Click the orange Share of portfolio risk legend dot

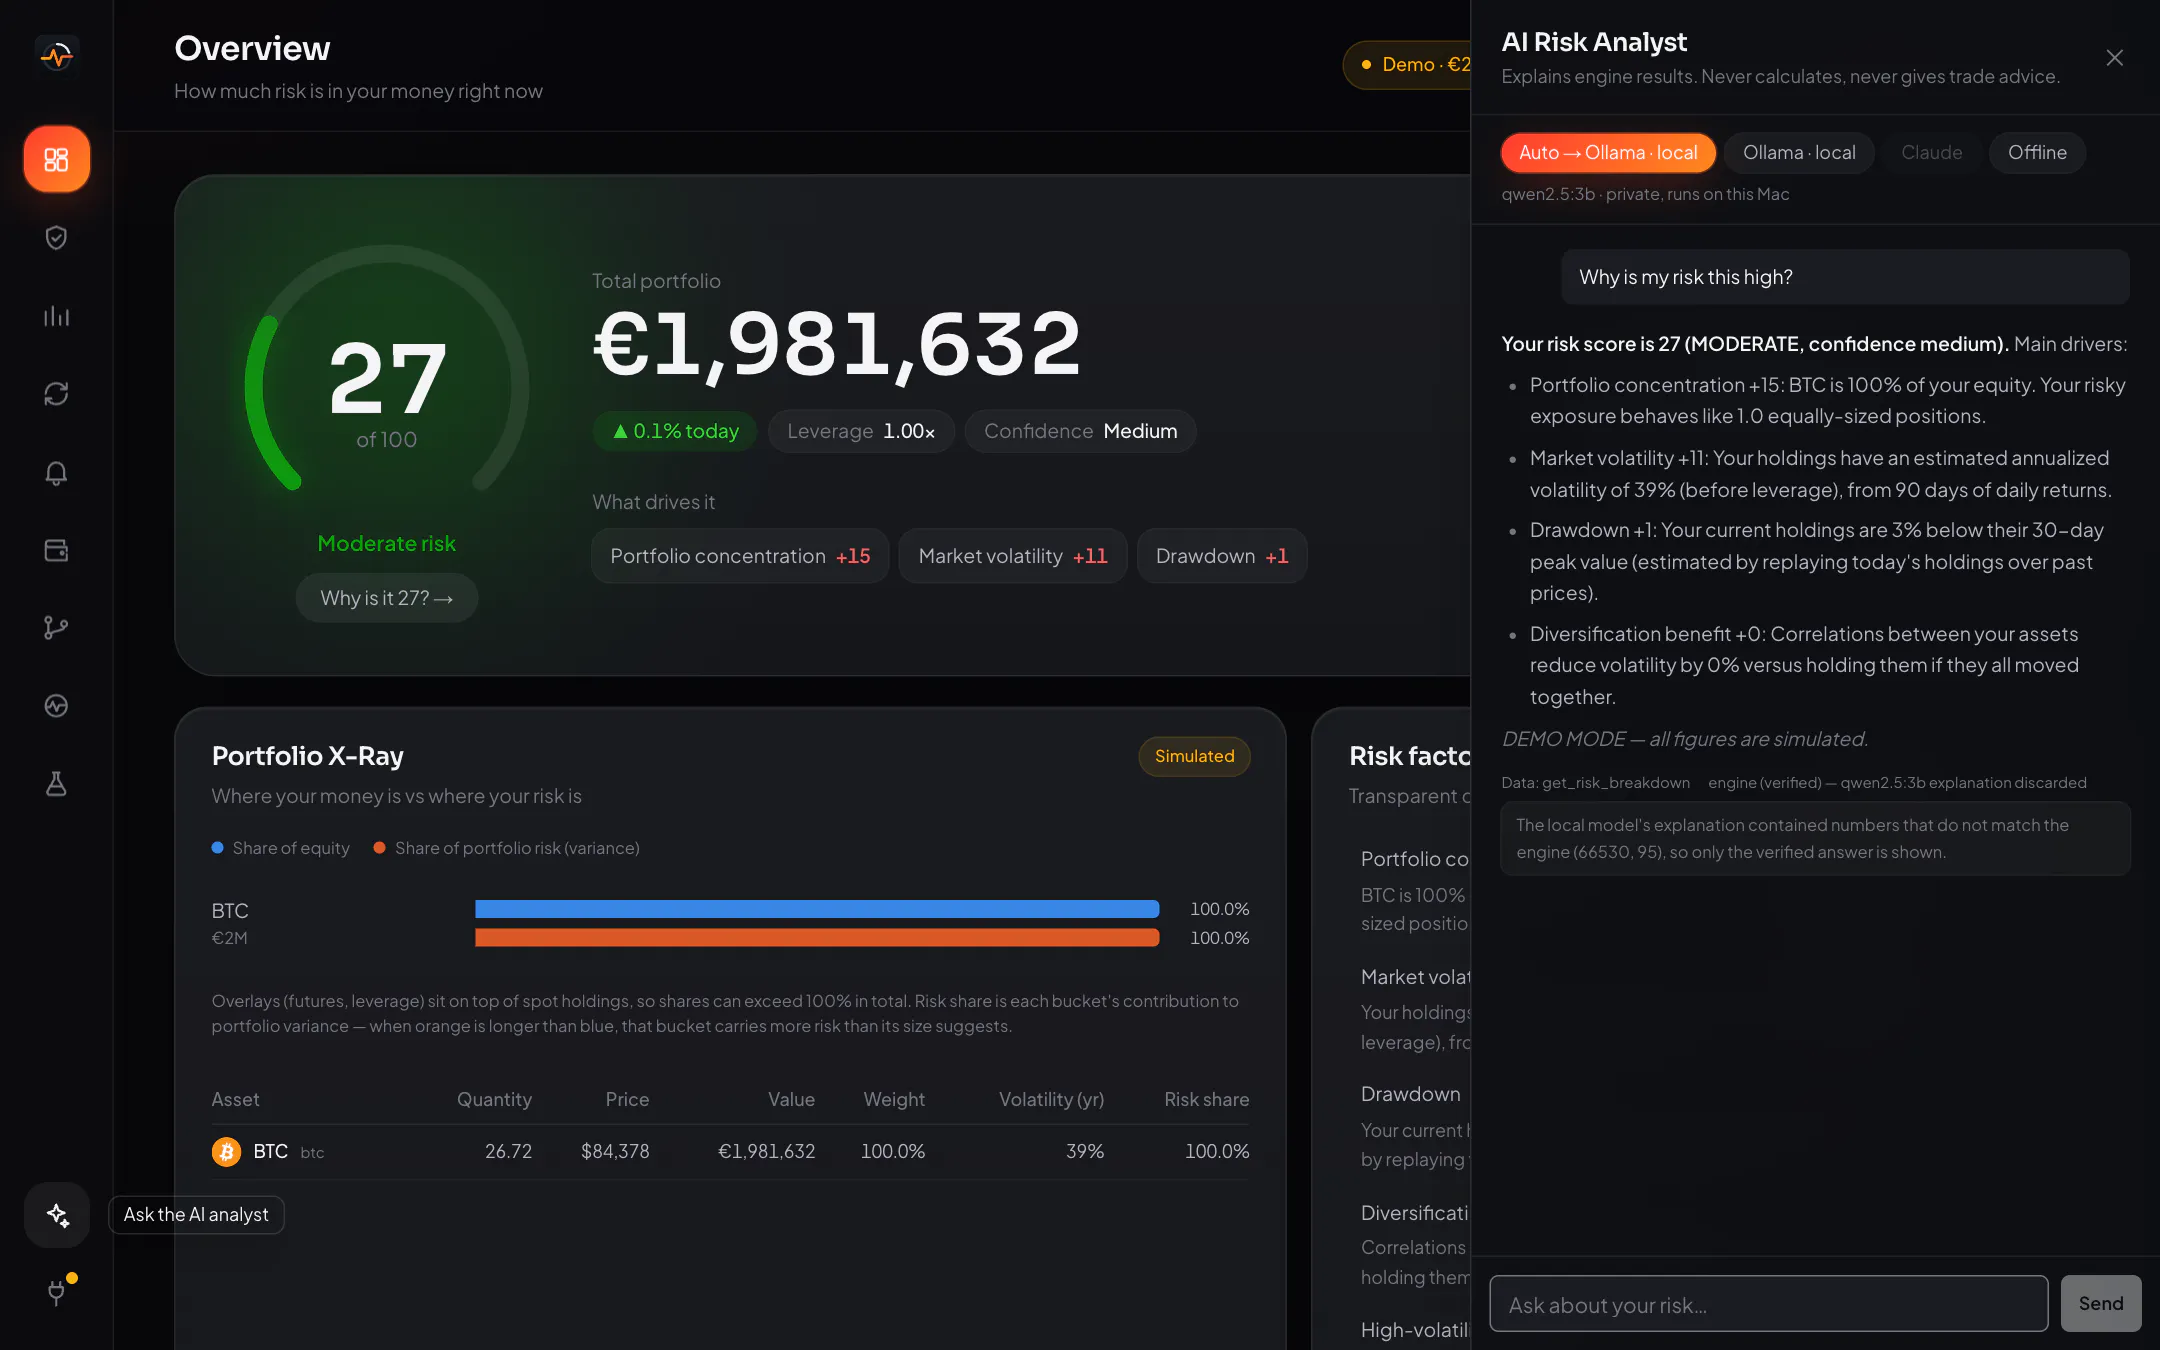pyautogui.click(x=379, y=848)
